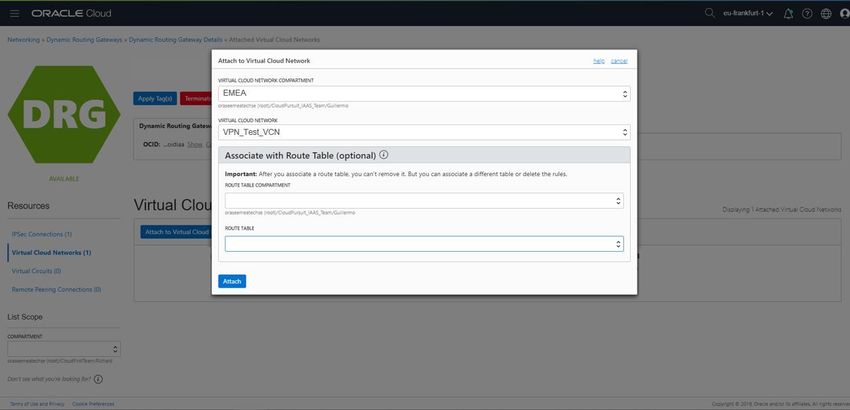Screen dimensions: 850x410
Task: Open the notifications bell icon
Action: [788, 14]
